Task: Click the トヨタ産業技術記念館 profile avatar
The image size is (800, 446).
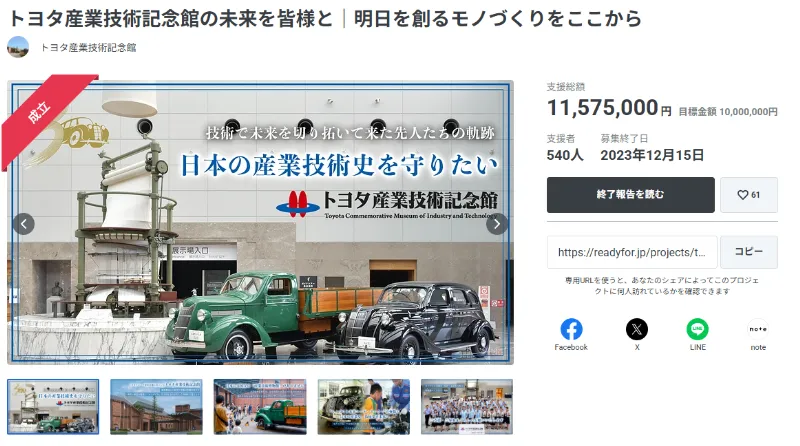Action: pyautogui.click(x=18, y=47)
